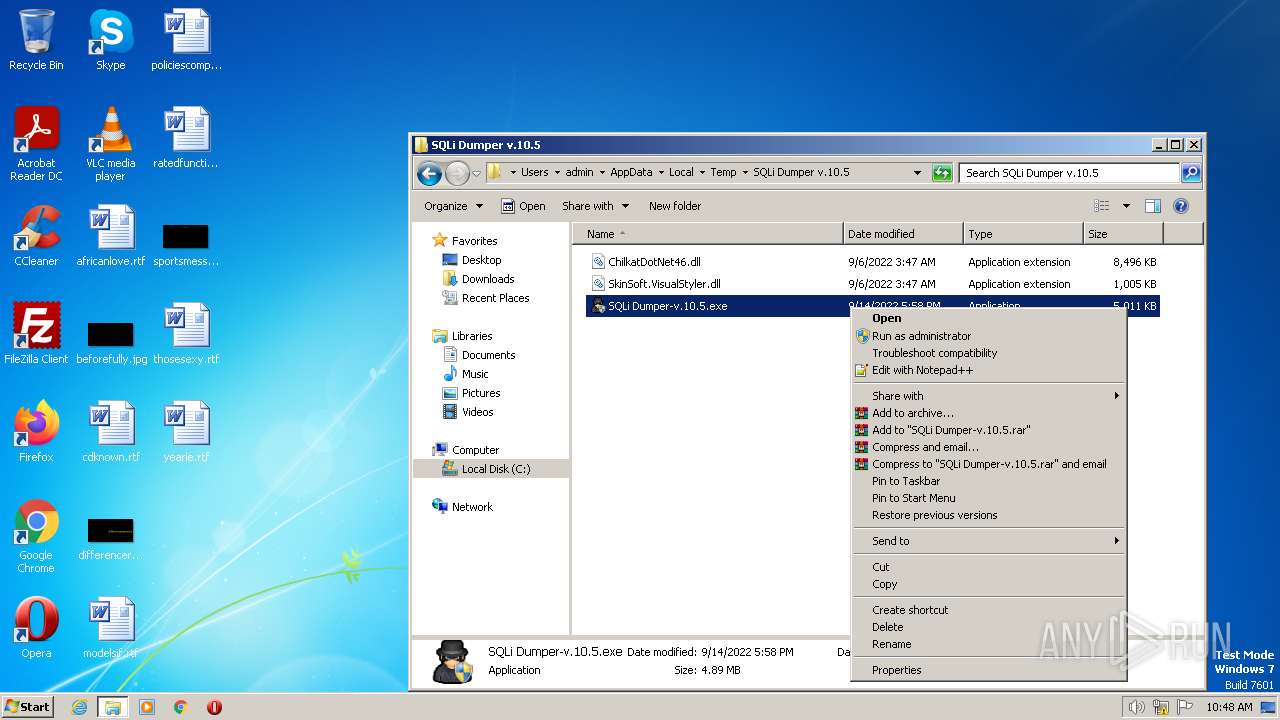Select ChilkatDotNet46.dll file row
The width and height of the screenshot is (1280, 720).
coord(873,262)
